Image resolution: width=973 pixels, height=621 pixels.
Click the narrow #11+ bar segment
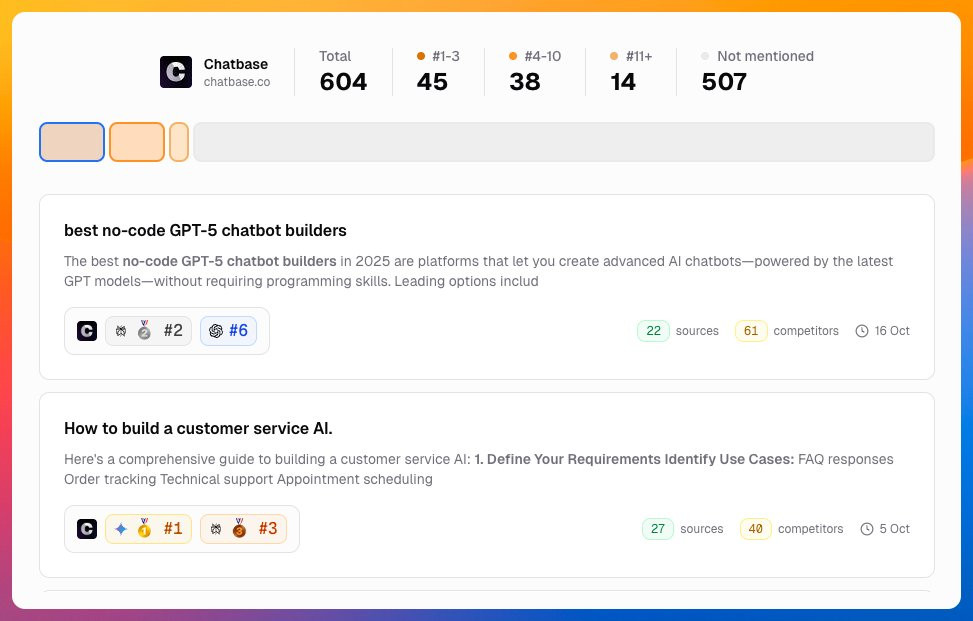179,142
